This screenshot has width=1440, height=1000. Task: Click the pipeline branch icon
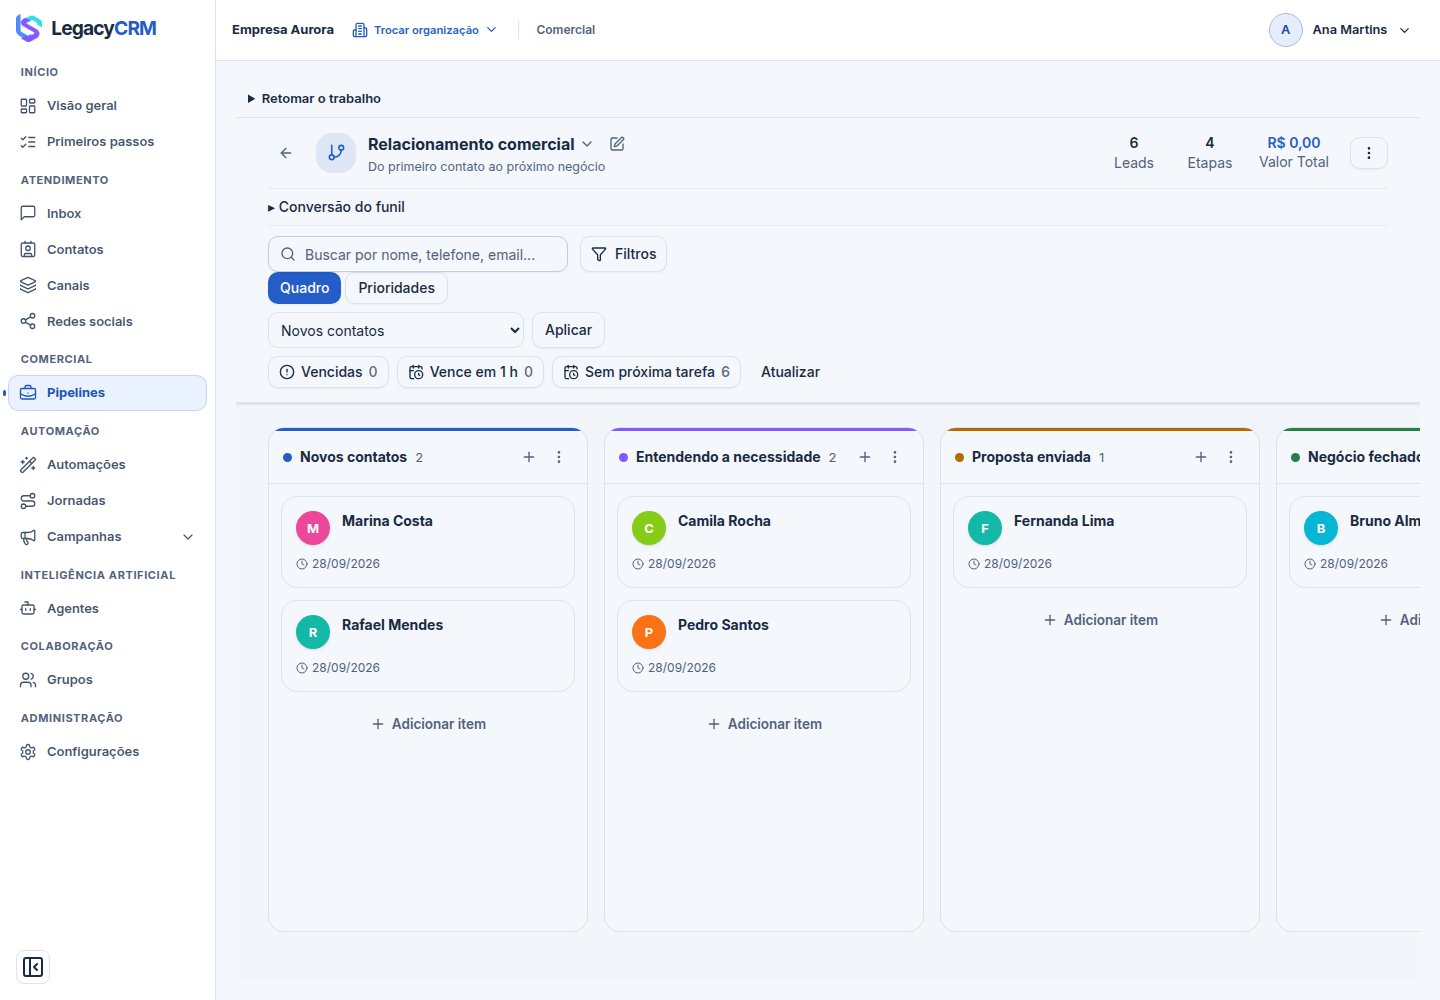[336, 153]
